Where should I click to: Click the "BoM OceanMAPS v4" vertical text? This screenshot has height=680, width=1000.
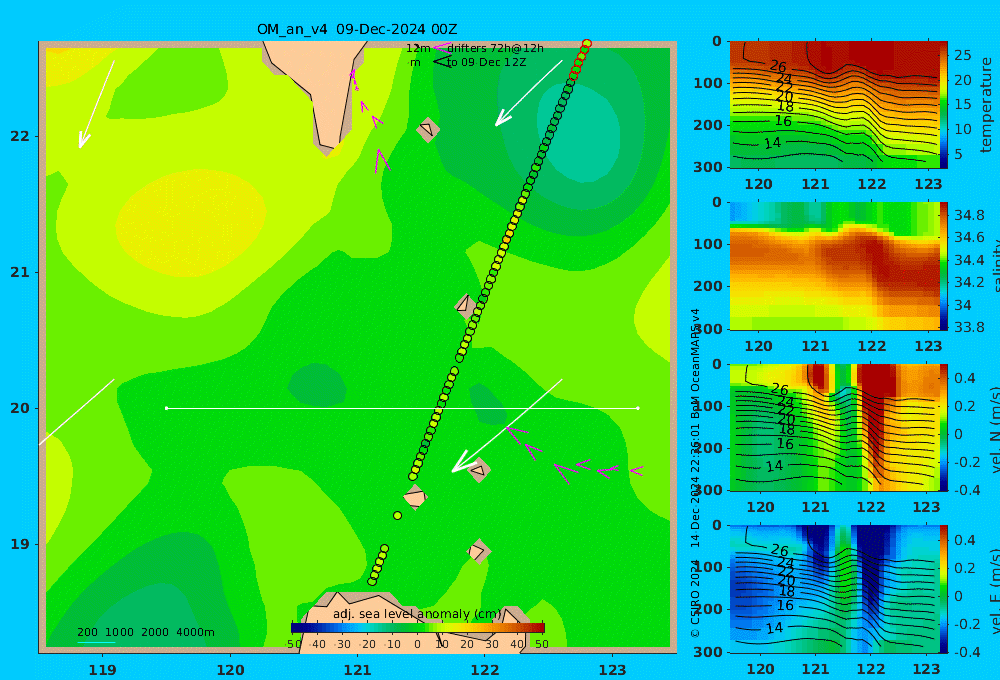(x=695, y=364)
